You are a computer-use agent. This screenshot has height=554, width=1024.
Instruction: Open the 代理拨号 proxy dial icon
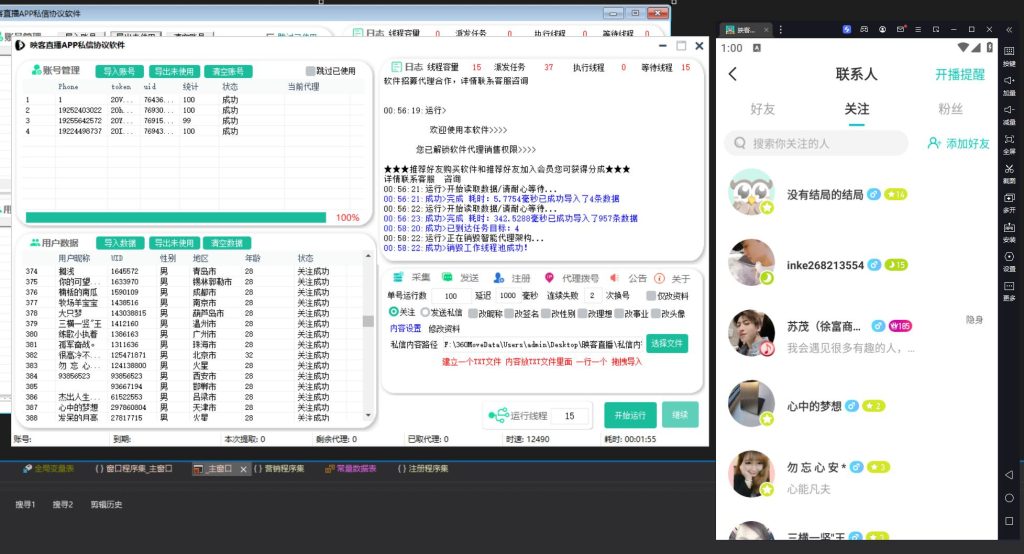pos(549,278)
